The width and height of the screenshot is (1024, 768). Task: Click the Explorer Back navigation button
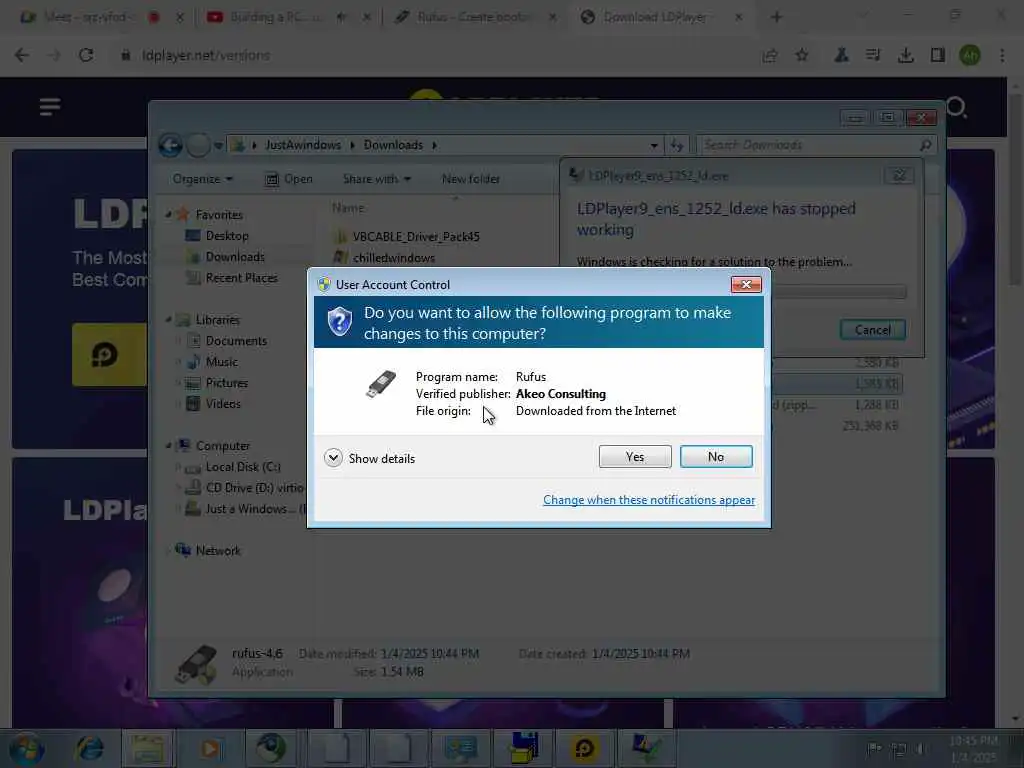click(170, 145)
